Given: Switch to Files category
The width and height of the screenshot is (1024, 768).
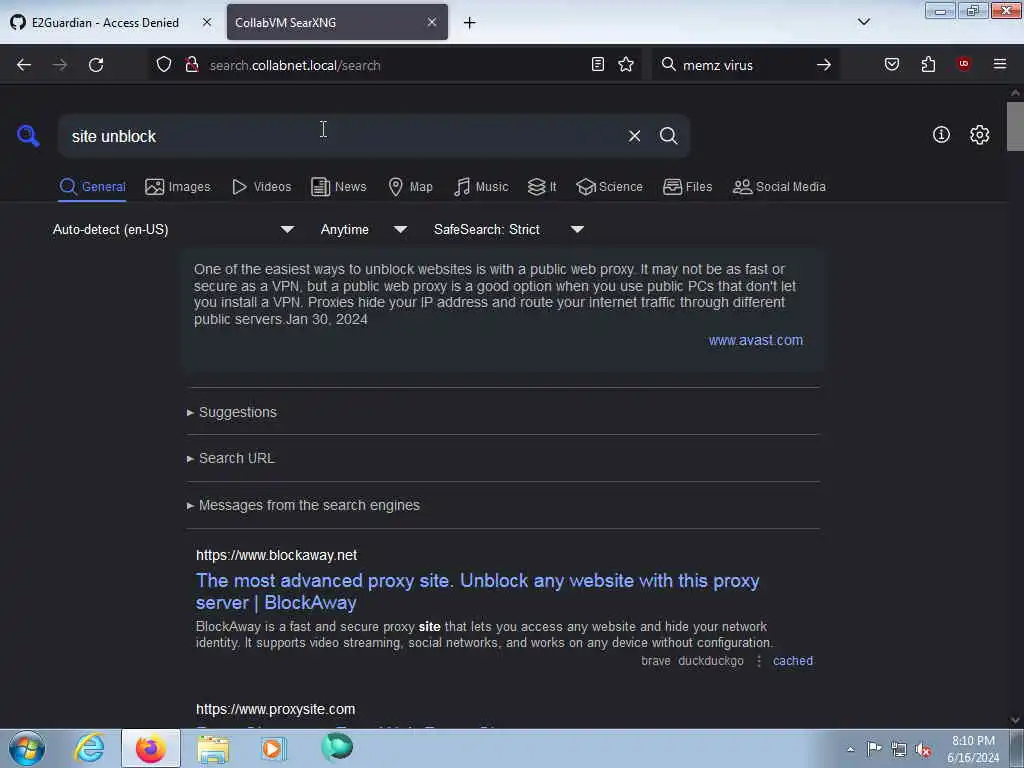Looking at the screenshot, I should click(x=687, y=187).
